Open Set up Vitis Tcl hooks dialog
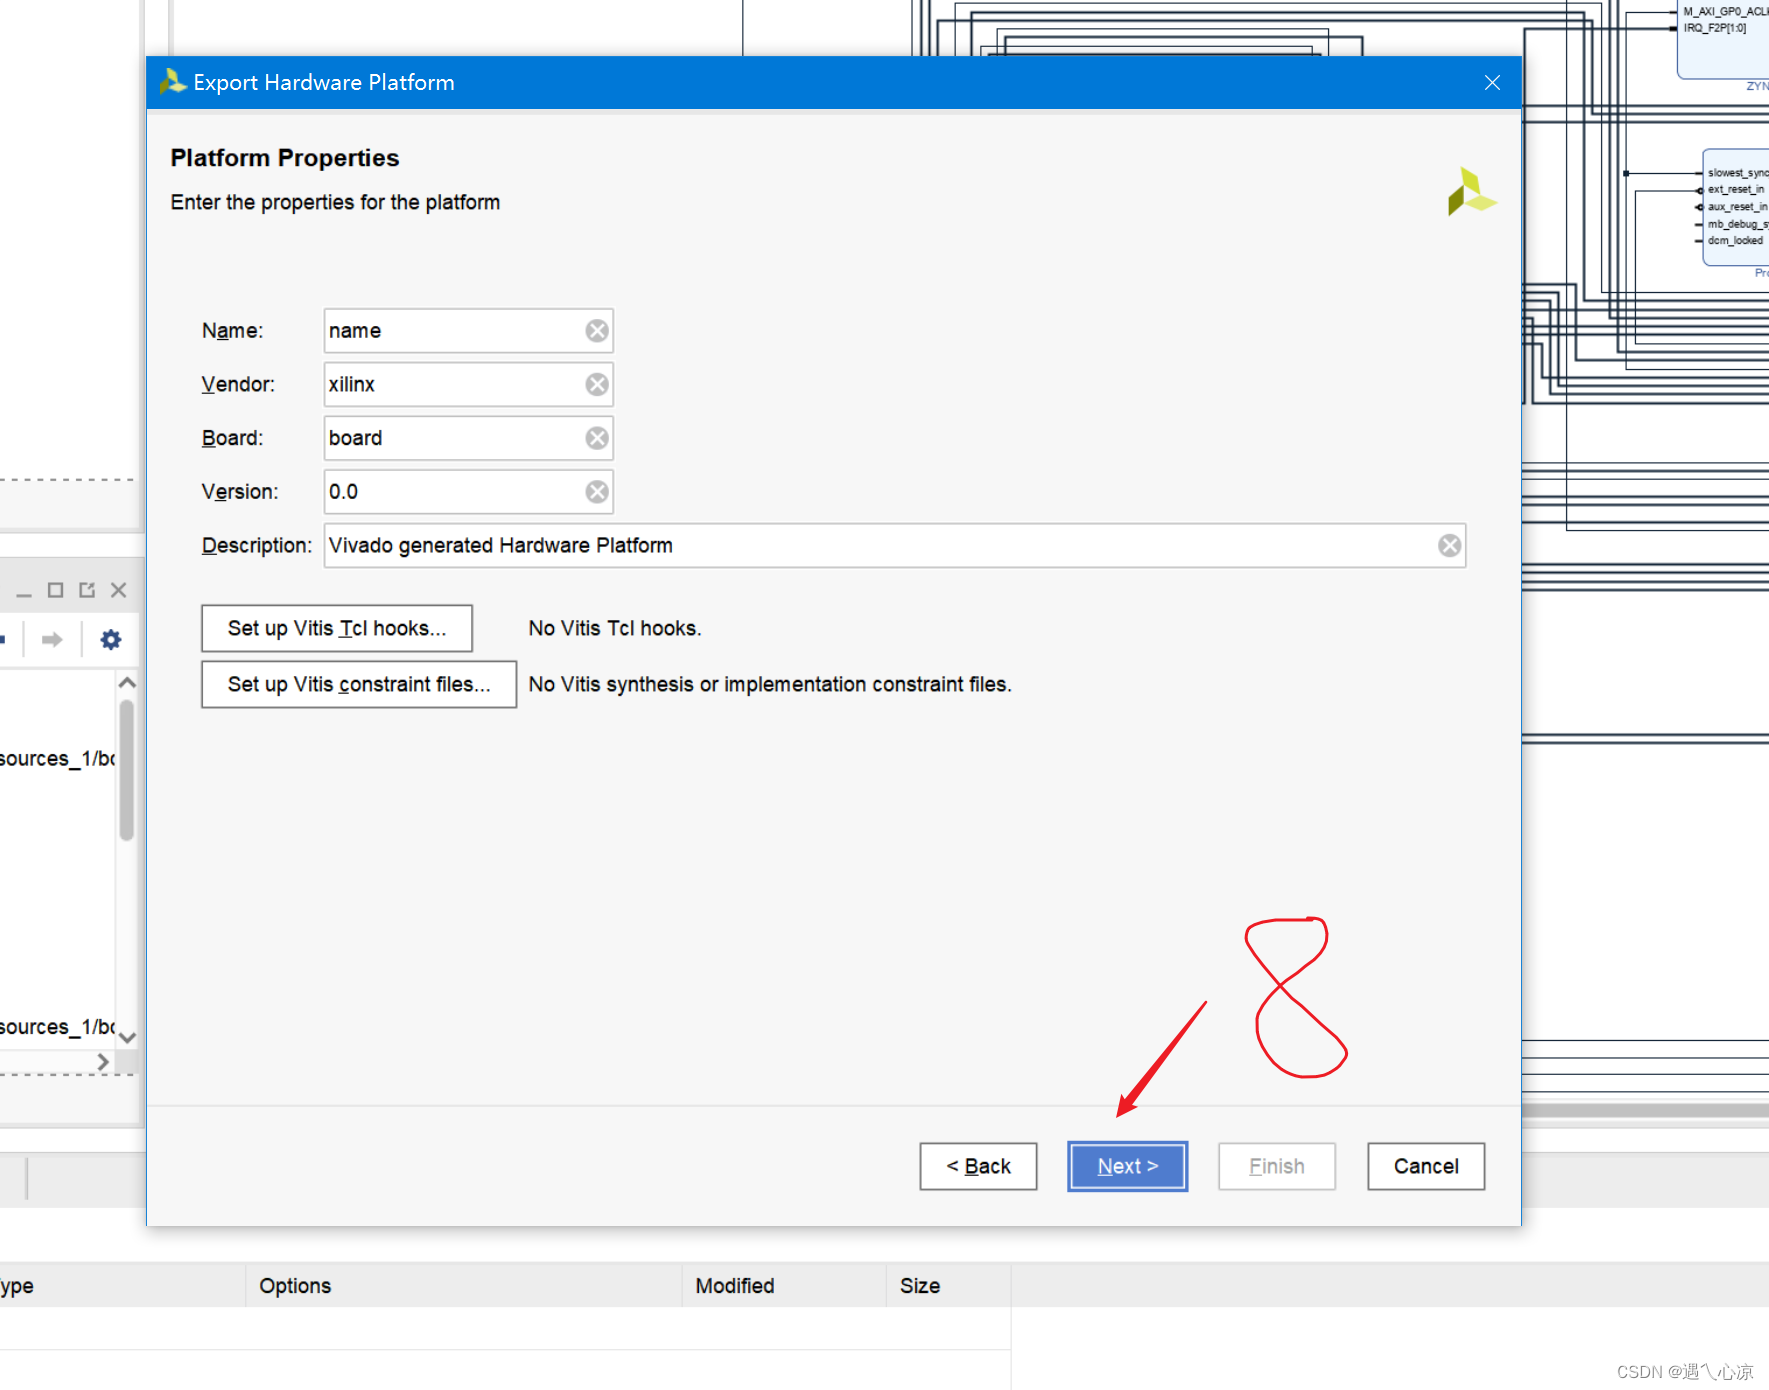Screen dimensions: 1769x1390 (337, 629)
